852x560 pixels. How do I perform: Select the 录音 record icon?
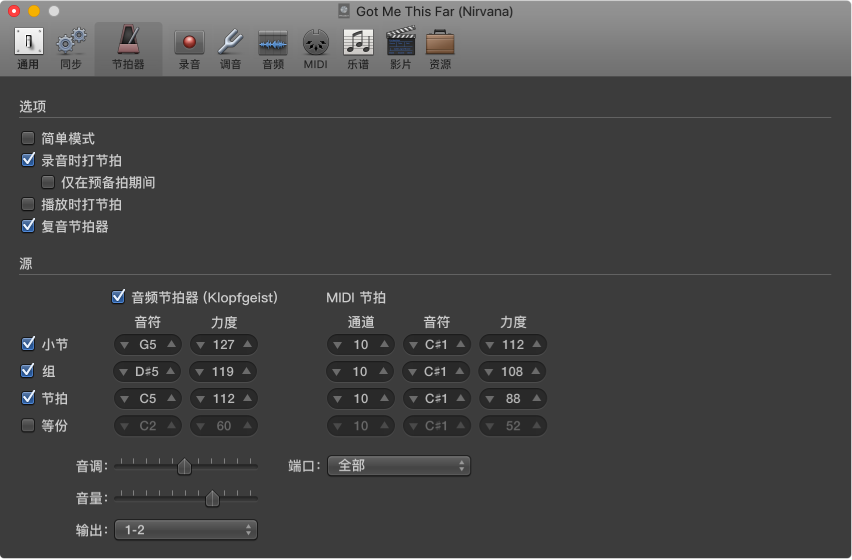(x=189, y=49)
